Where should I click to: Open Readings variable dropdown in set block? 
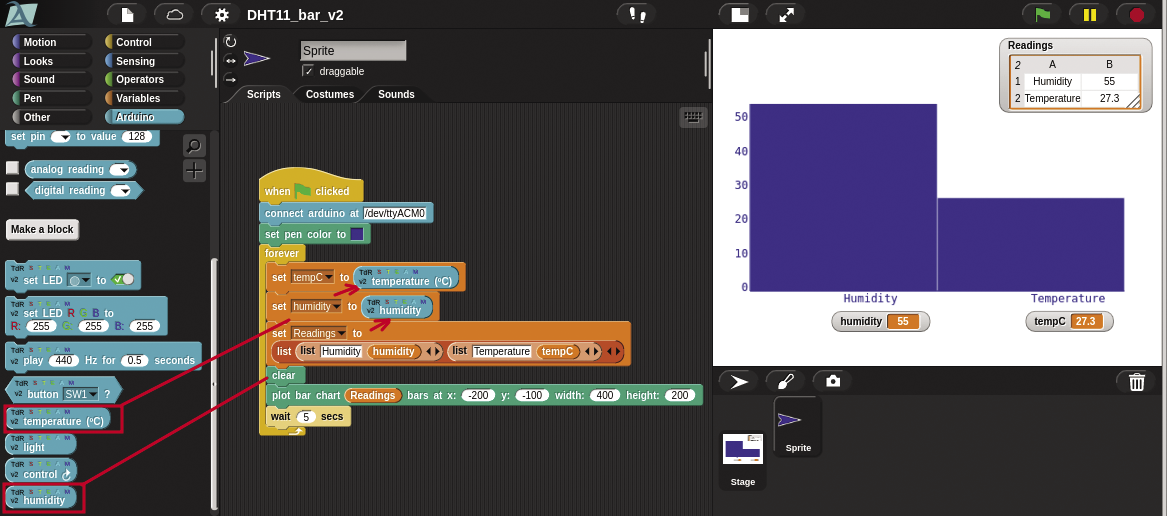click(x=341, y=333)
